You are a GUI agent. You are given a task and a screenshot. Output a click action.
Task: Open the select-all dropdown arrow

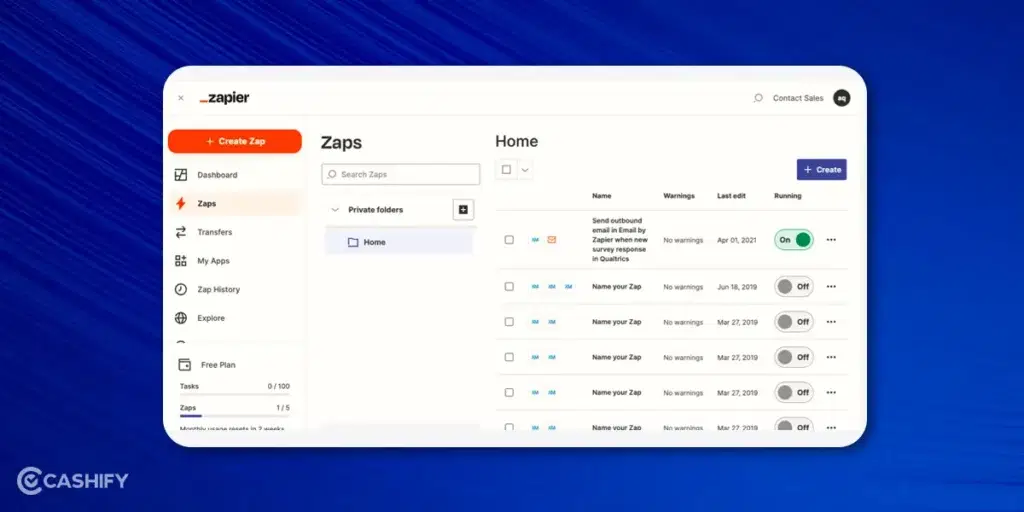[x=524, y=170]
